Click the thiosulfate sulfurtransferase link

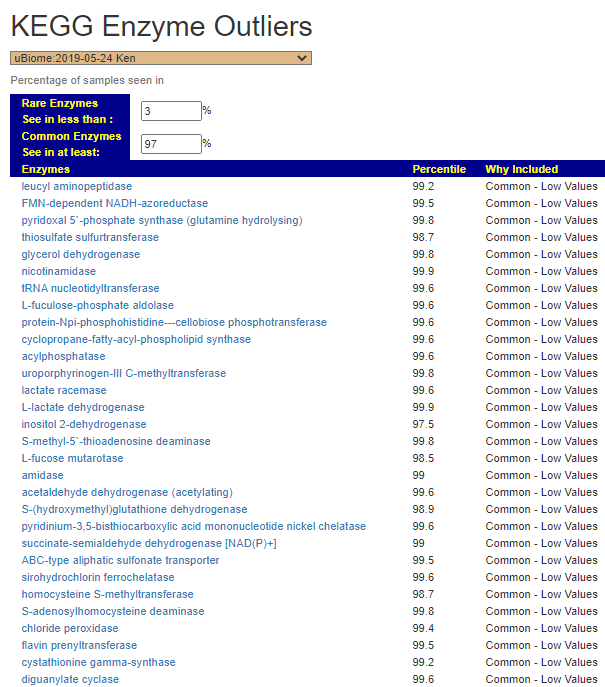[90, 237]
